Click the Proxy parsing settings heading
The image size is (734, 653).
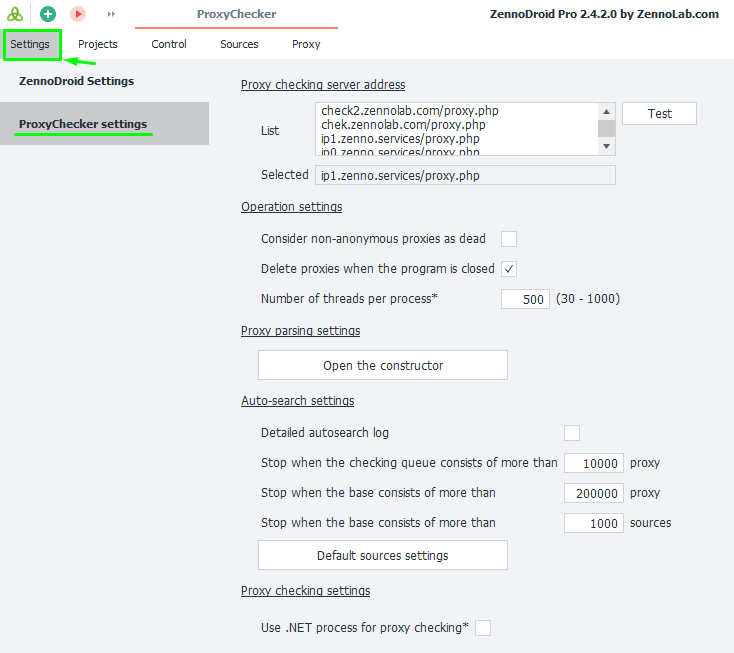(x=301, y=330)
